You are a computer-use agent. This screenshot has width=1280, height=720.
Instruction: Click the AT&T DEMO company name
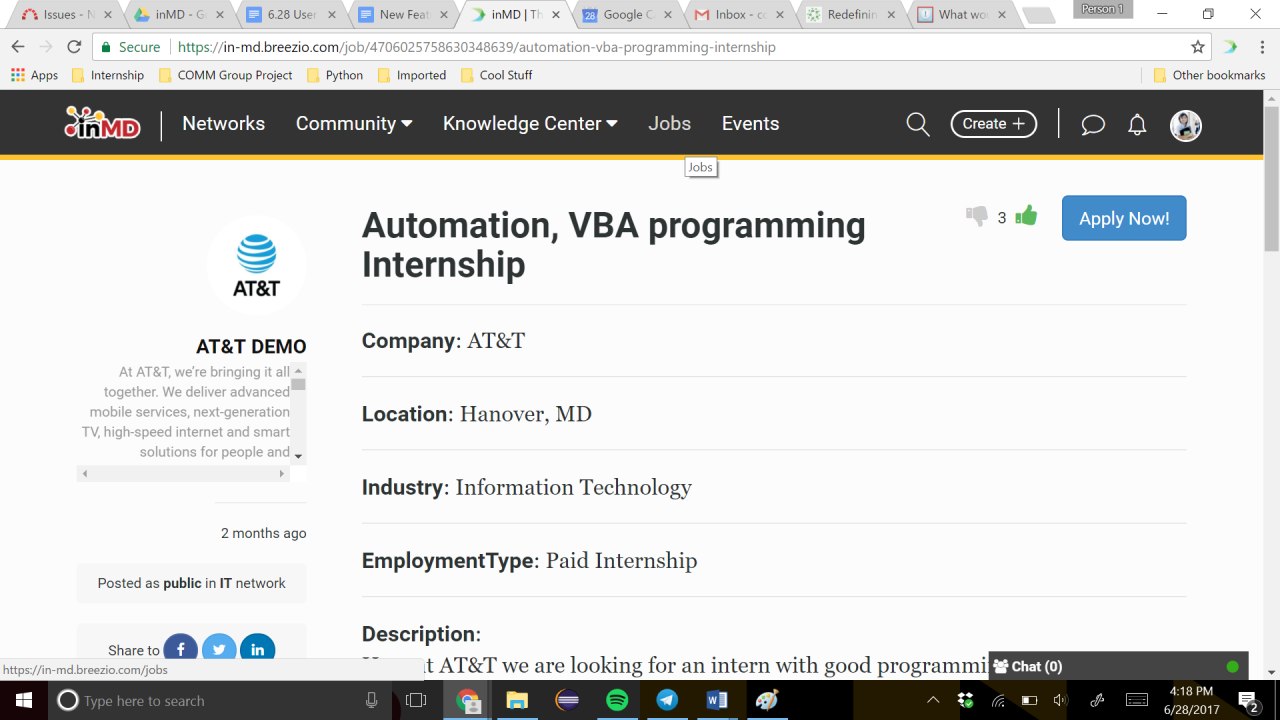click(x=251, y=347)
